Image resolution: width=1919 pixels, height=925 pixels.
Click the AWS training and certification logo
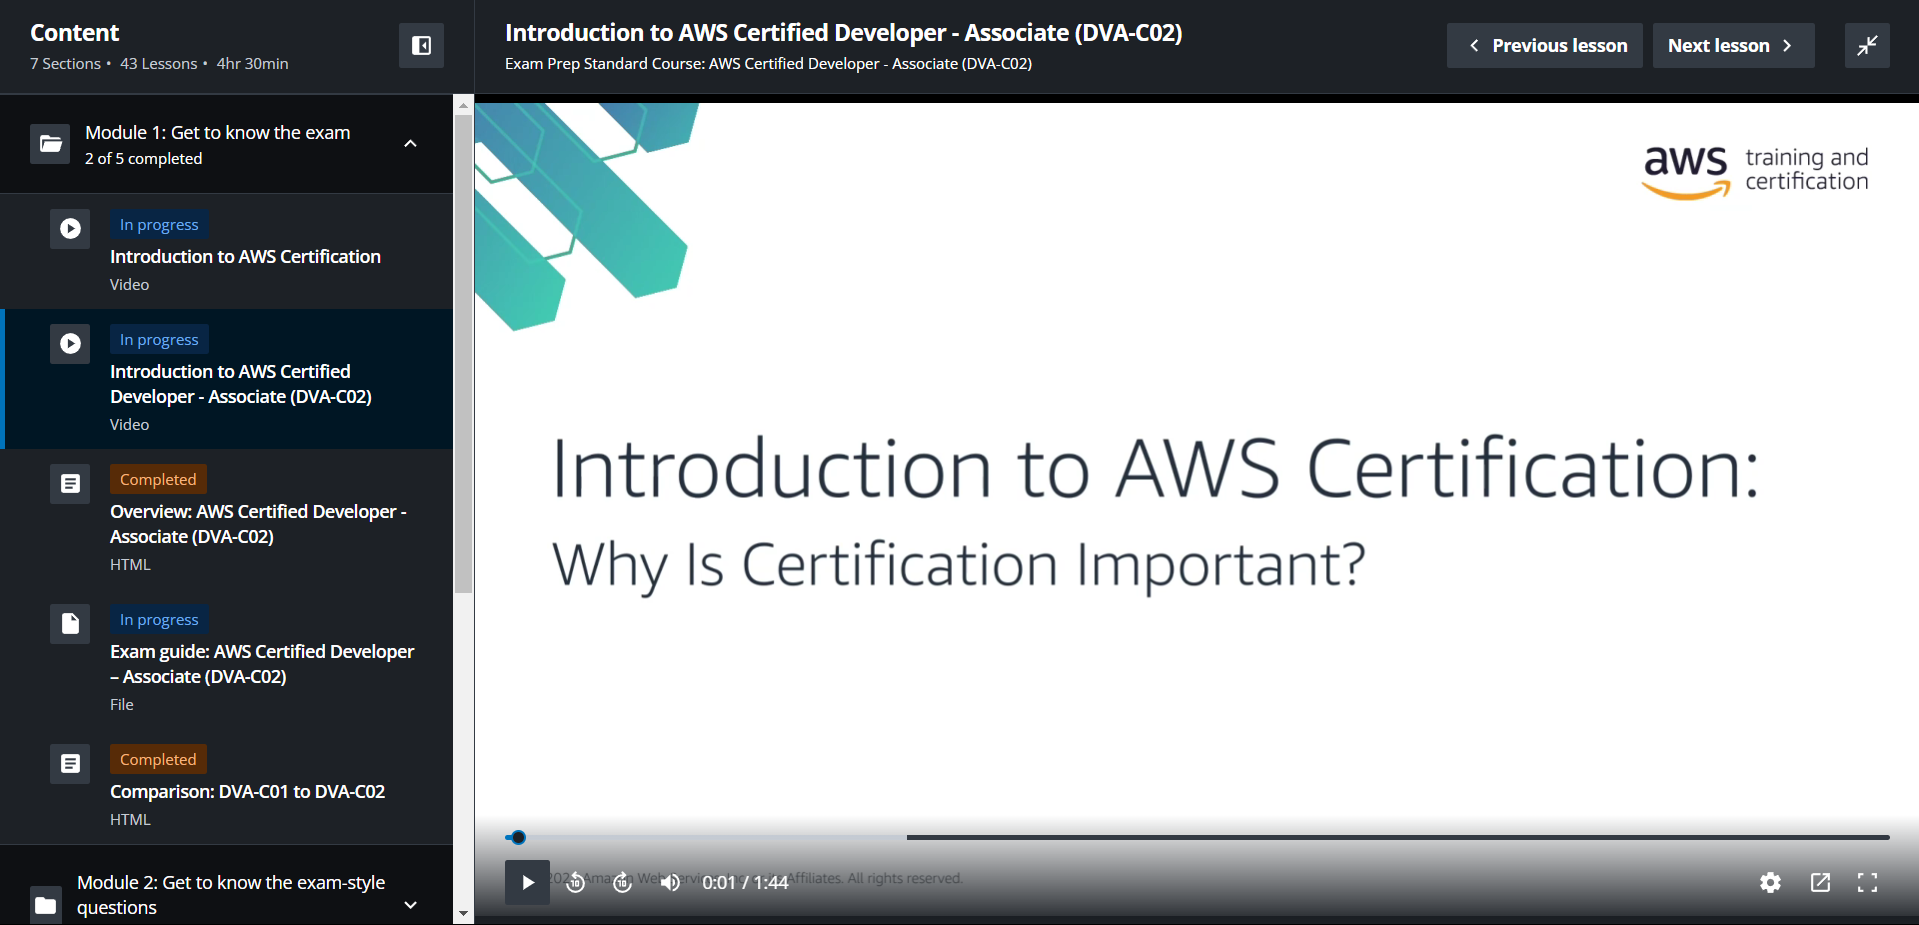(1755, 171)
